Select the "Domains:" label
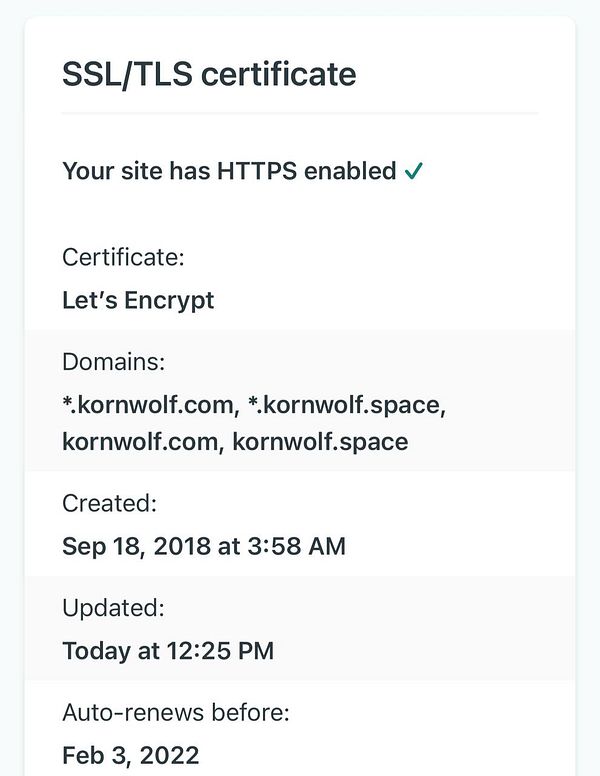Image resolution: width=600 pixels, height=776 pixels. 112,362
